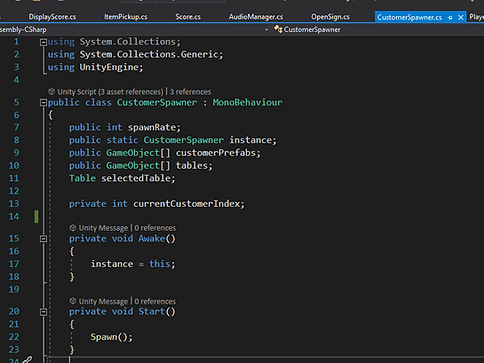Open 0 references link above Awake
Image resolution: width=484 pixels, height=363 pixels.
coord(155,228)
